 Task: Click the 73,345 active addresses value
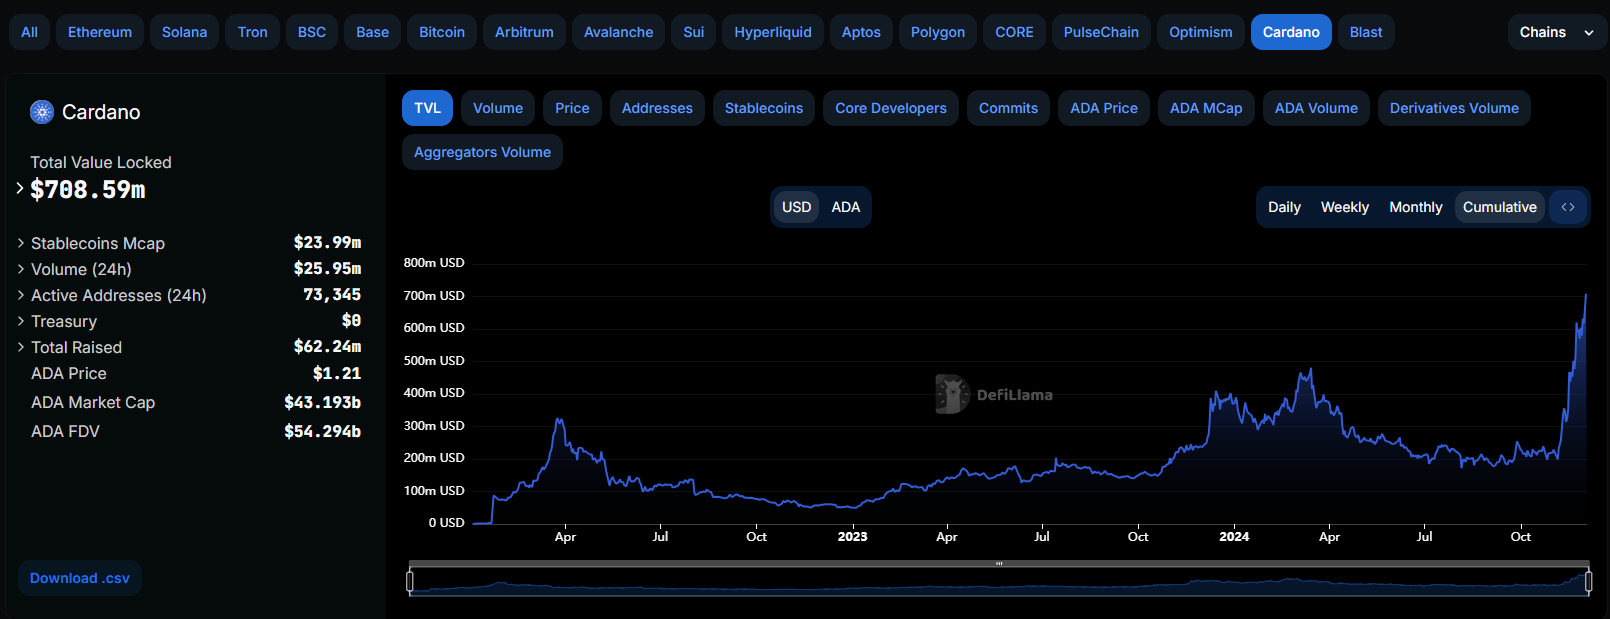[x=332, y=295]
